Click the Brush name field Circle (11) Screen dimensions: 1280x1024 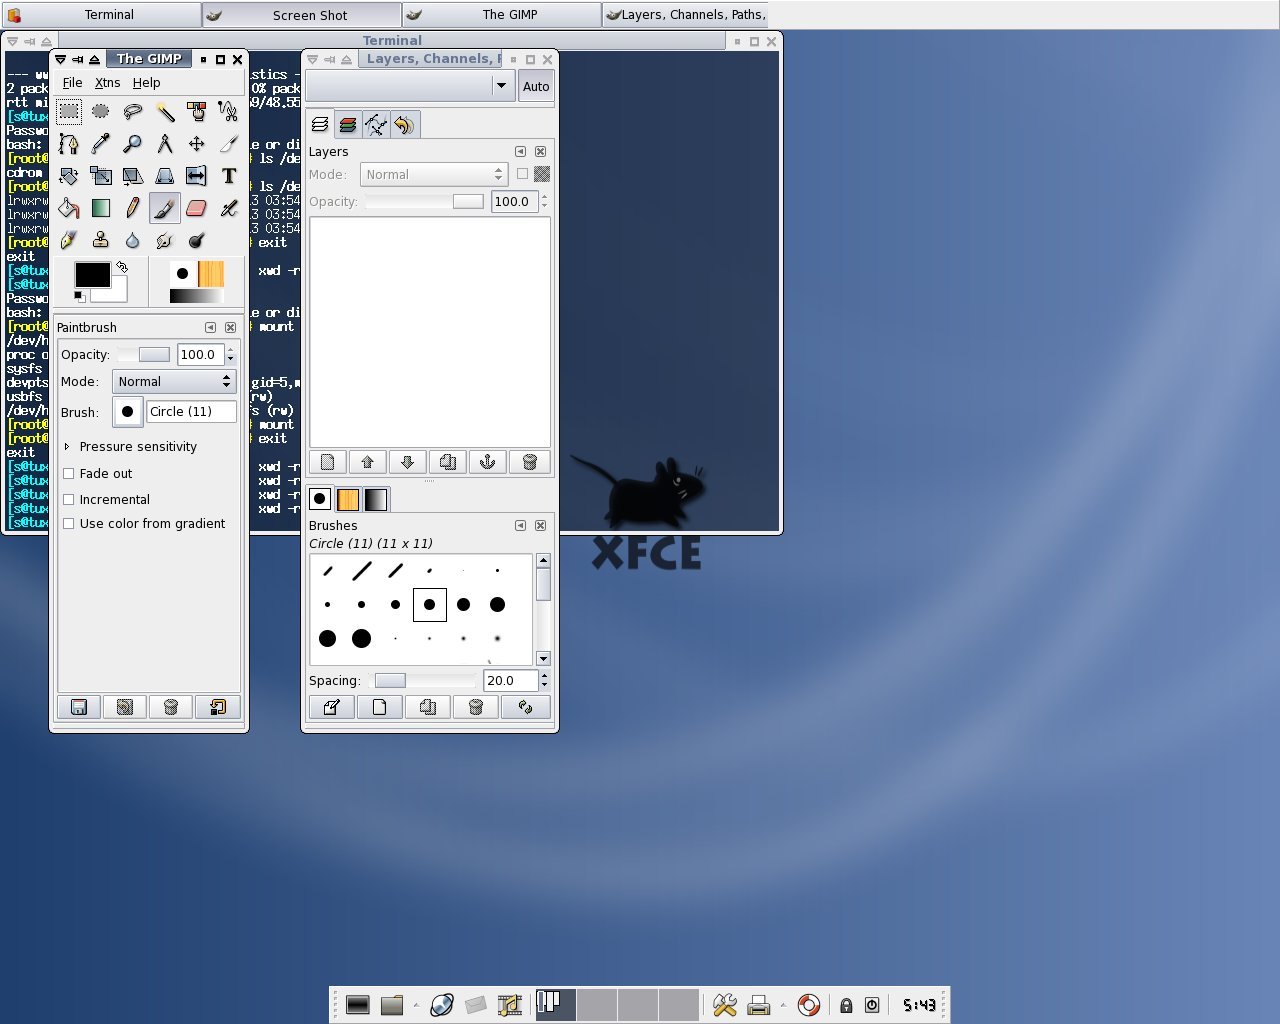click(x=192, y=412)
